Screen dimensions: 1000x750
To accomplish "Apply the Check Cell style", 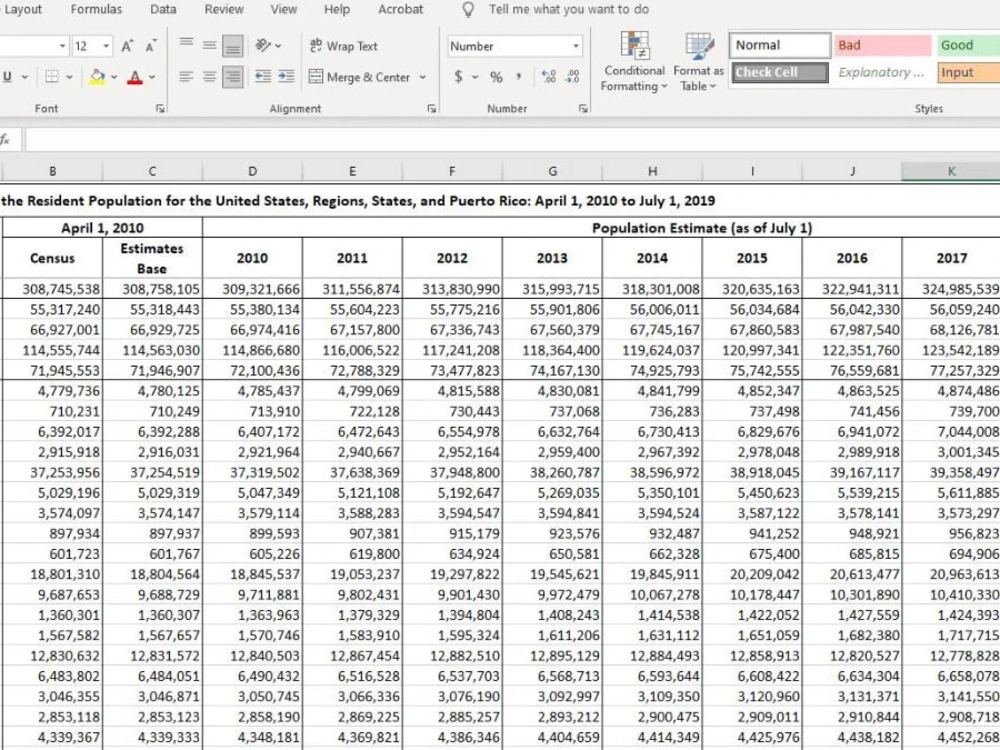I will (780, 72).
